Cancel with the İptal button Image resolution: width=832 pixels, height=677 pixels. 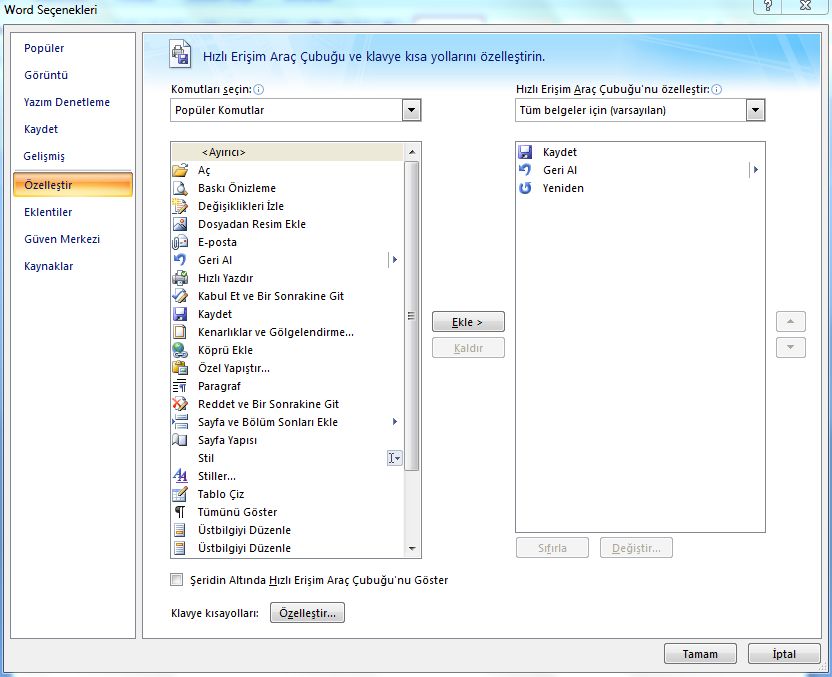click(784, 654)
